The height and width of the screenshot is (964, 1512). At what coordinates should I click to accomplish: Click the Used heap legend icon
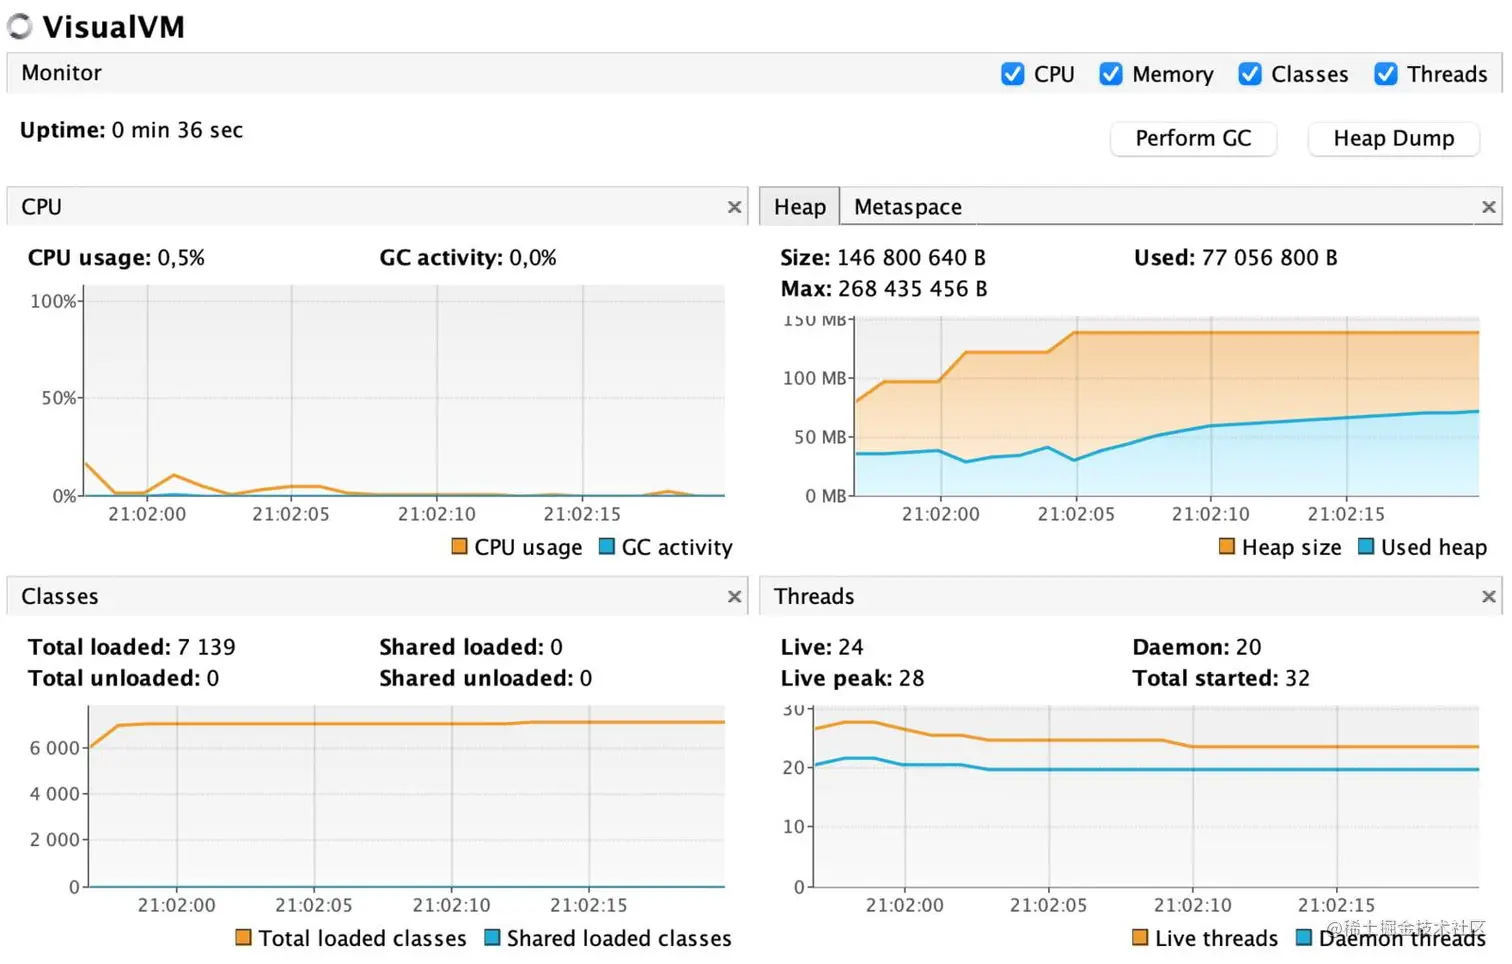point(1366,547)
